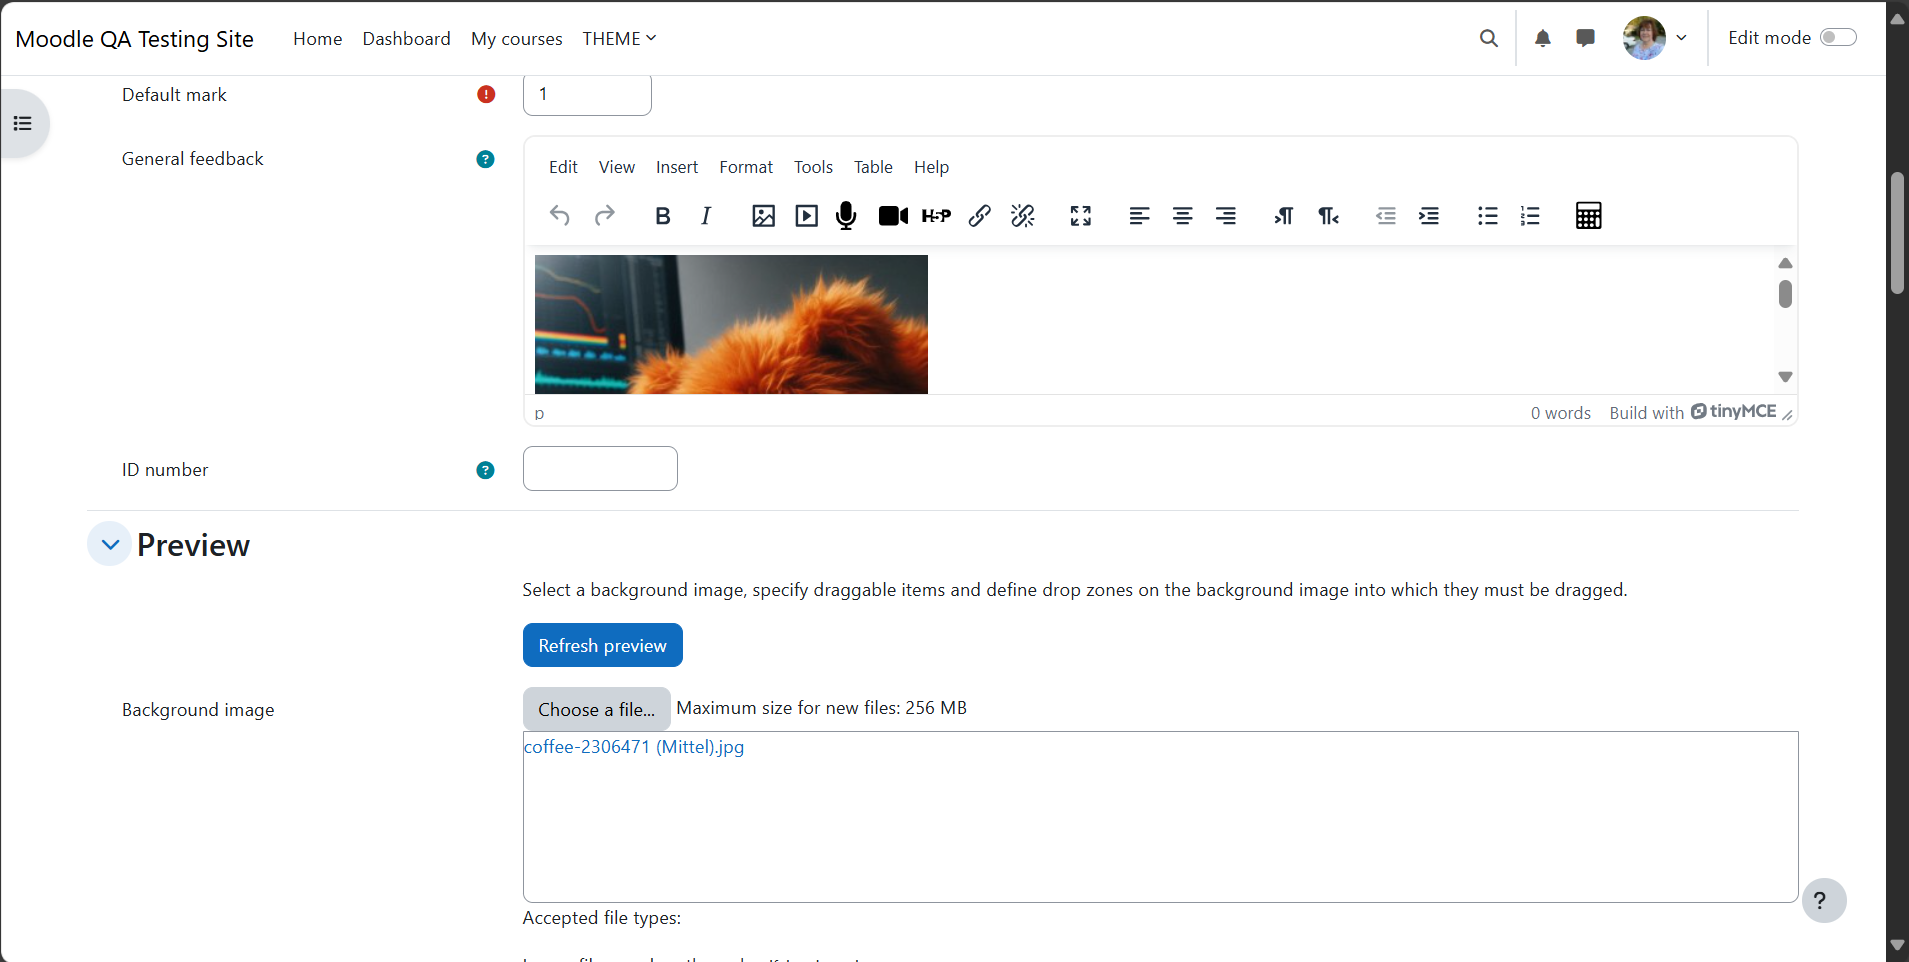Click the Refresh preview button
The width and height of the screenshot is (1909, 962).
[602, 645]
